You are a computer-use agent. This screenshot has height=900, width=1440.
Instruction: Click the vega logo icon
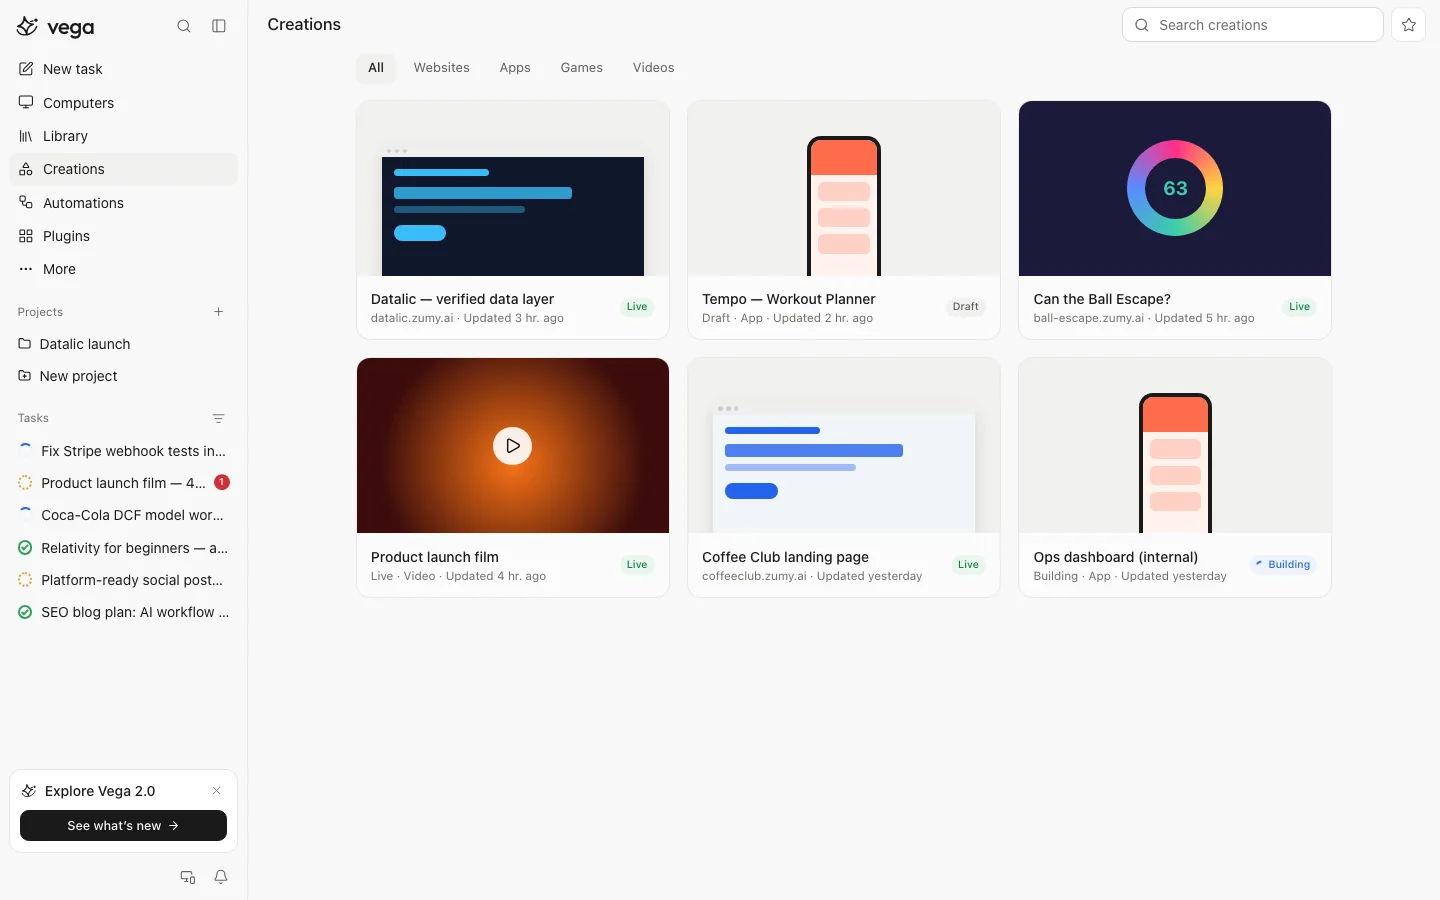[x=28, y=27]
